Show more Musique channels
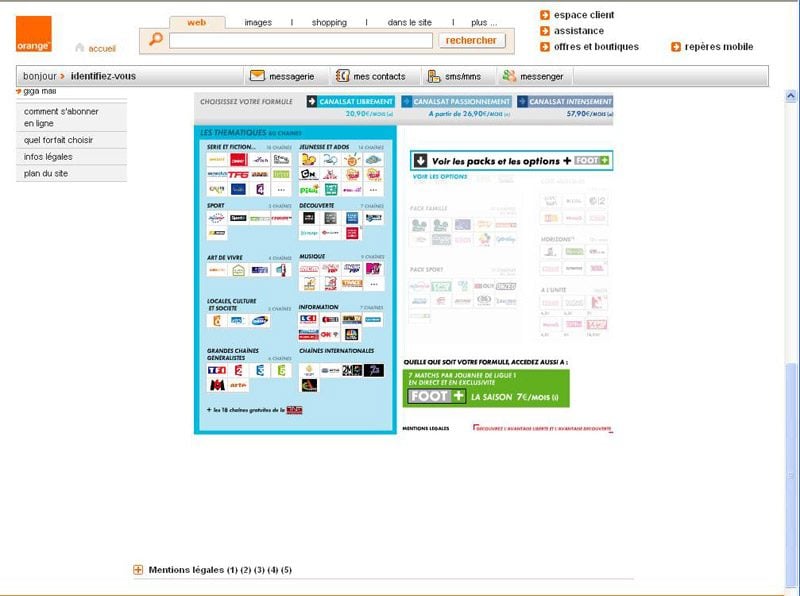Screen dimensions: 800x596 point(374,284)
